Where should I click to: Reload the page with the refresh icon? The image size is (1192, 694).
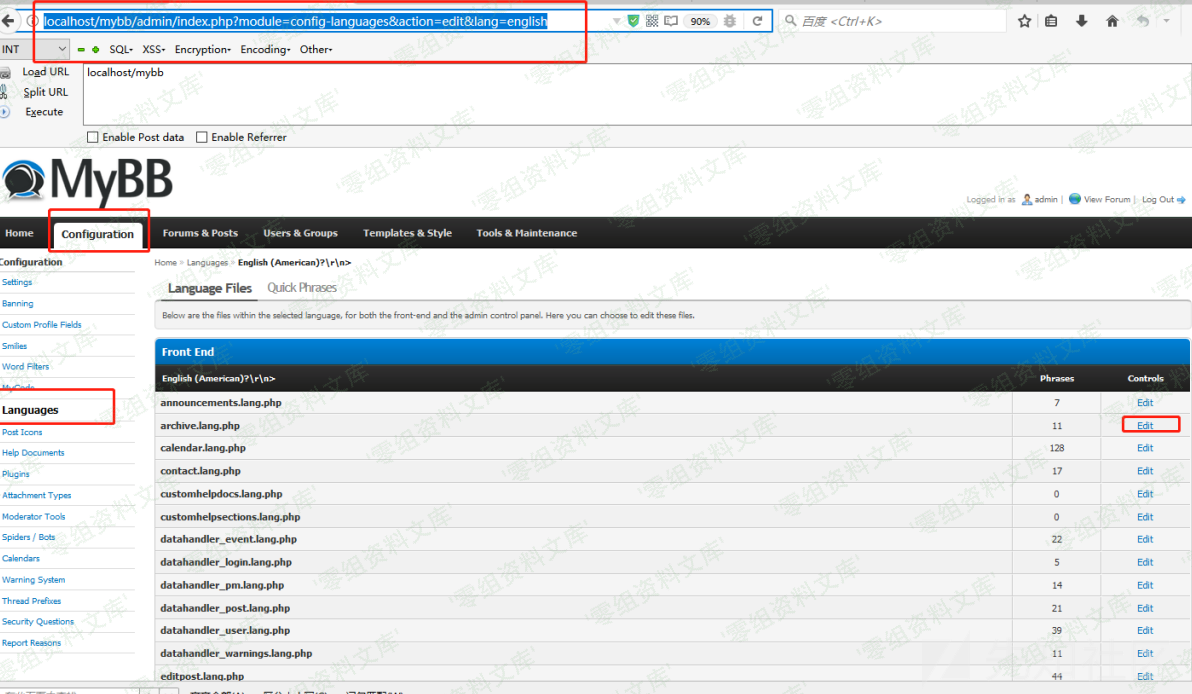click(757, 21)
